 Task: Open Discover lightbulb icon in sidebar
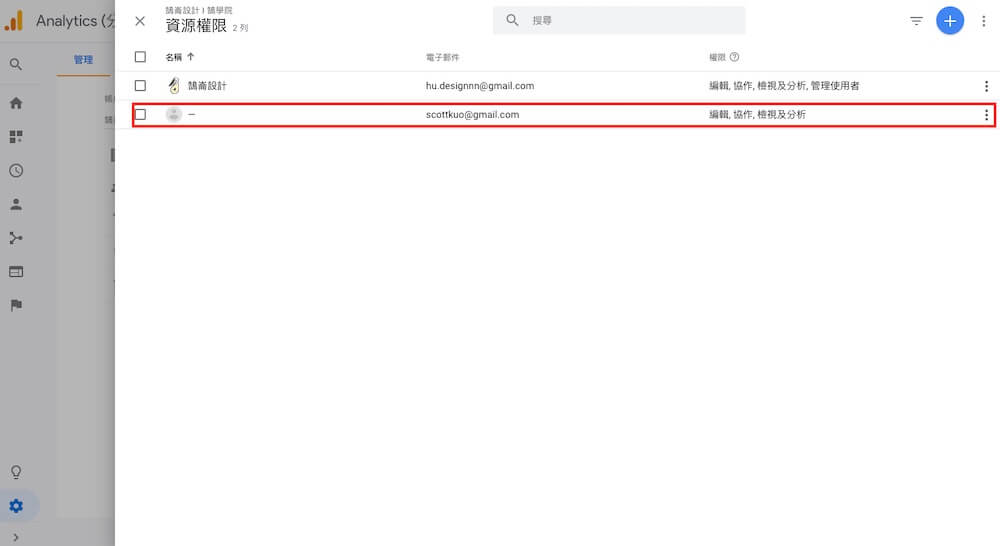(x=16, y=472)
